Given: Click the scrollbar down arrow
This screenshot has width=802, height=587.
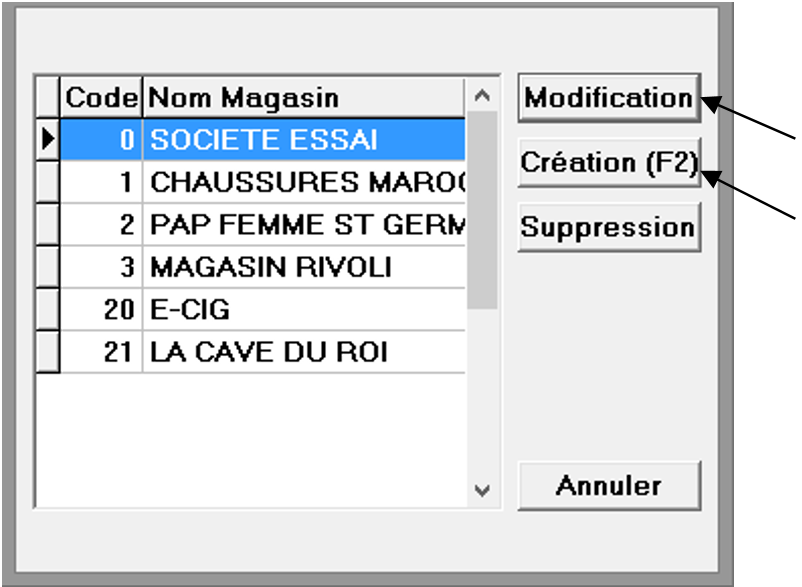Looking at the screenshot, I should point(482,490).
